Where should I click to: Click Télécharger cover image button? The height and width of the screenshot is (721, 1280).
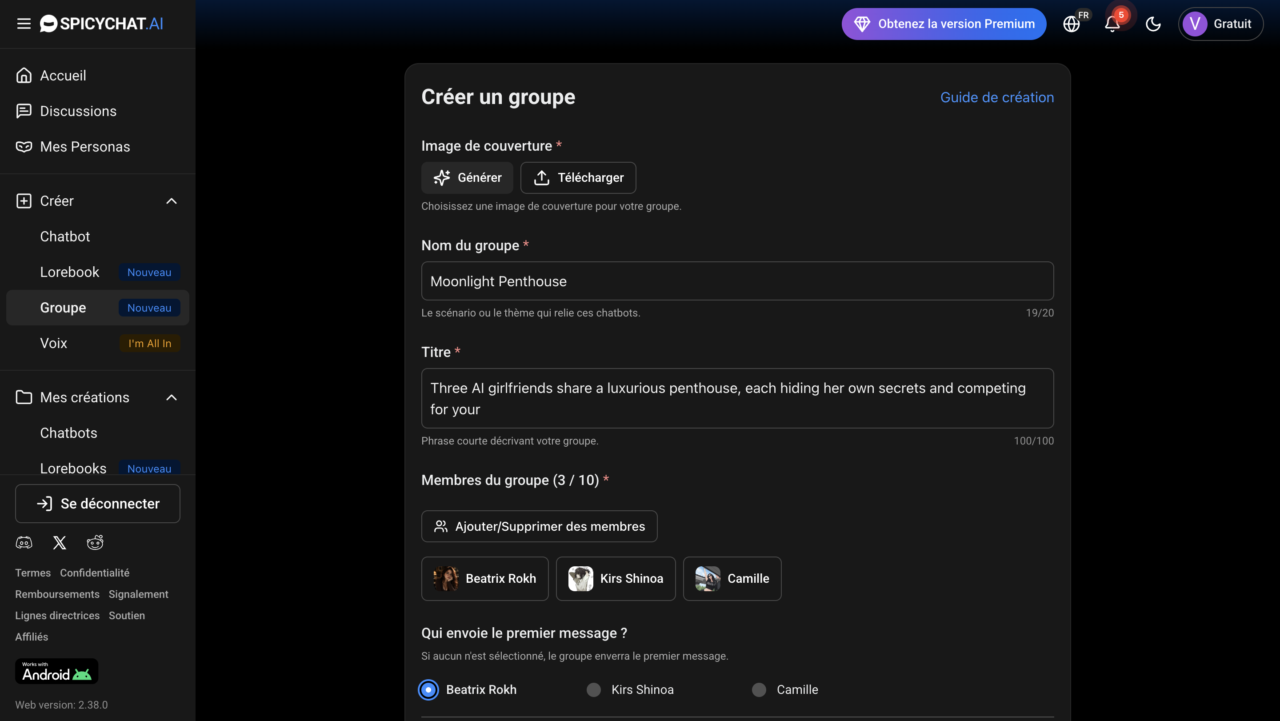pyautogui.click(x=578, y=178)
